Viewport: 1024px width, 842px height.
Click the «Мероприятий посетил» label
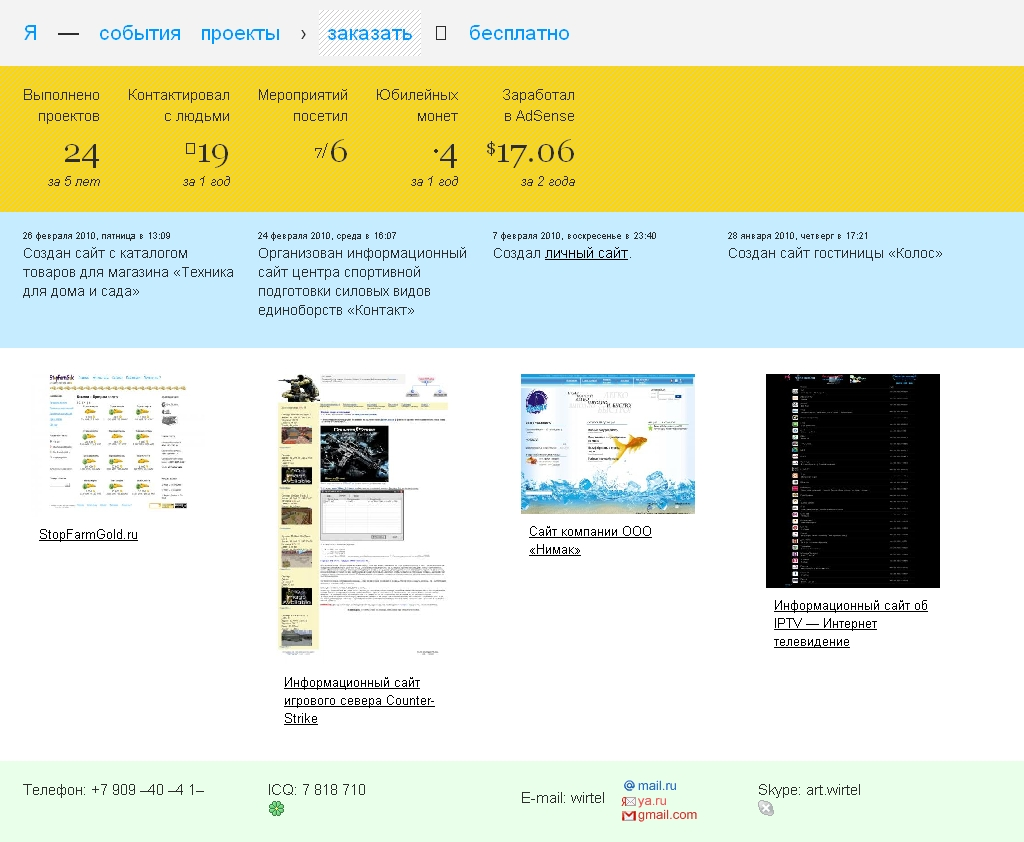(x=302, y=105)
